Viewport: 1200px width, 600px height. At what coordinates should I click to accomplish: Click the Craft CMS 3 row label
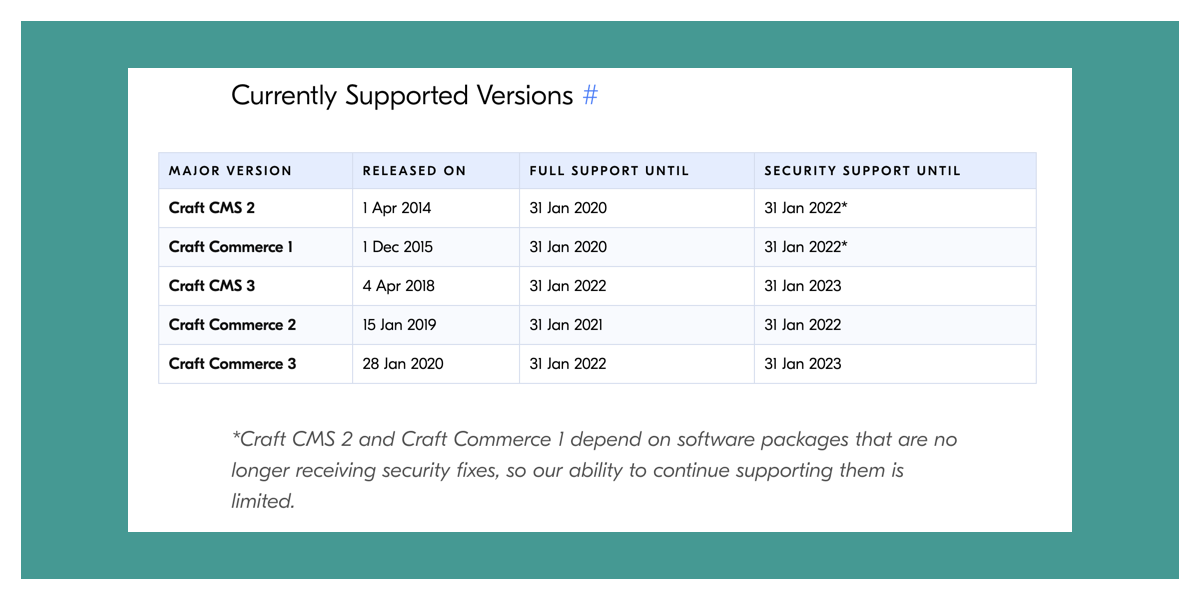point(212,286)
